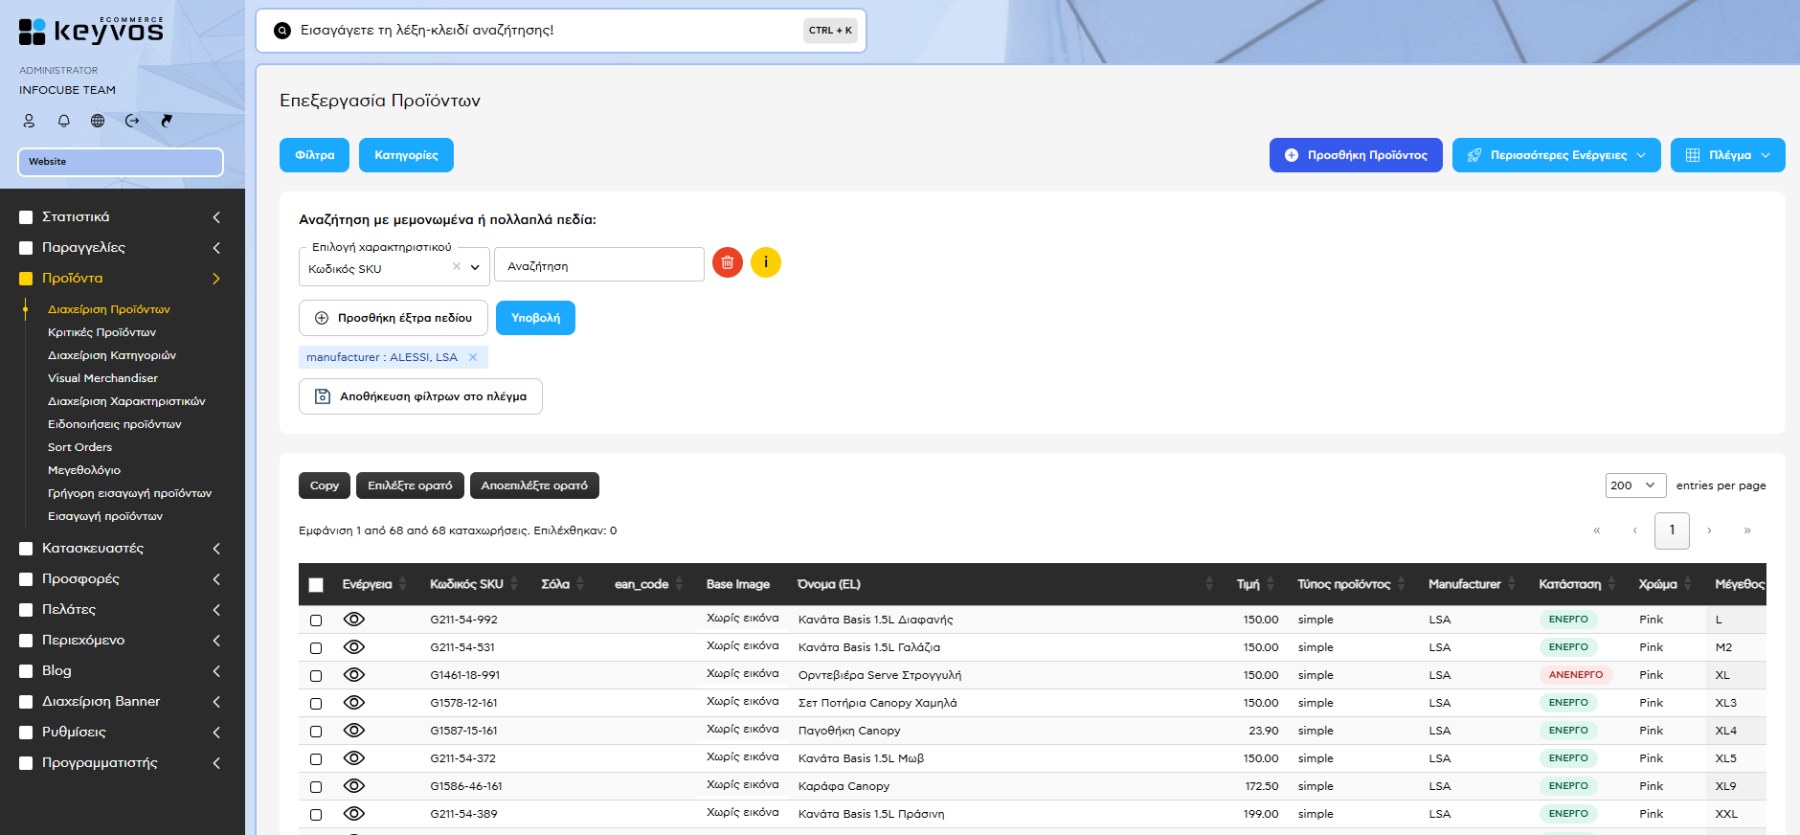Click the eye icon for G211-54-992

[354, 619]
